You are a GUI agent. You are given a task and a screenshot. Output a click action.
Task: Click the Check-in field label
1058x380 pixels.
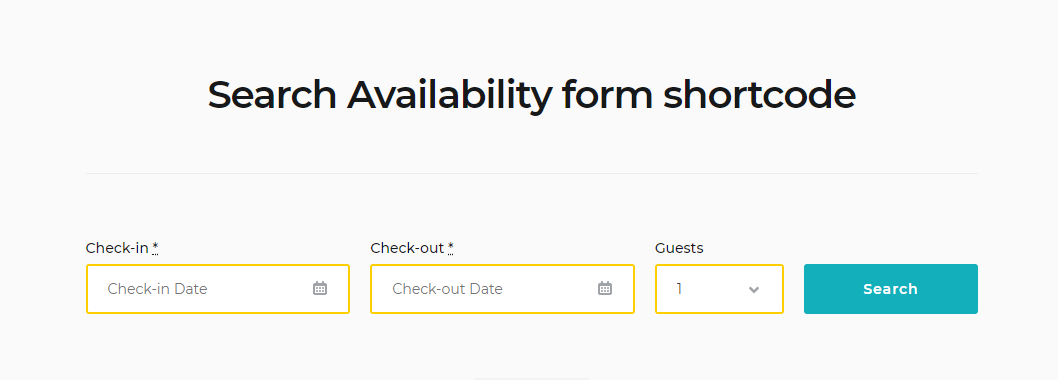pos(117,248)
